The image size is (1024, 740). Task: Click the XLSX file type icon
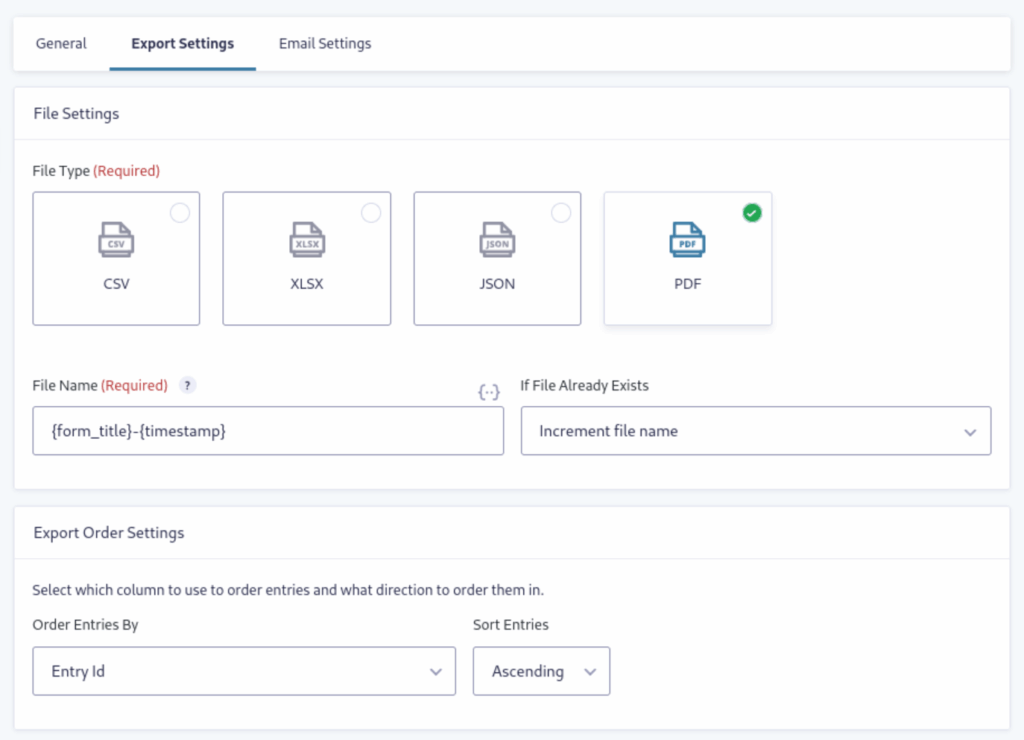[x=306, y=240]
